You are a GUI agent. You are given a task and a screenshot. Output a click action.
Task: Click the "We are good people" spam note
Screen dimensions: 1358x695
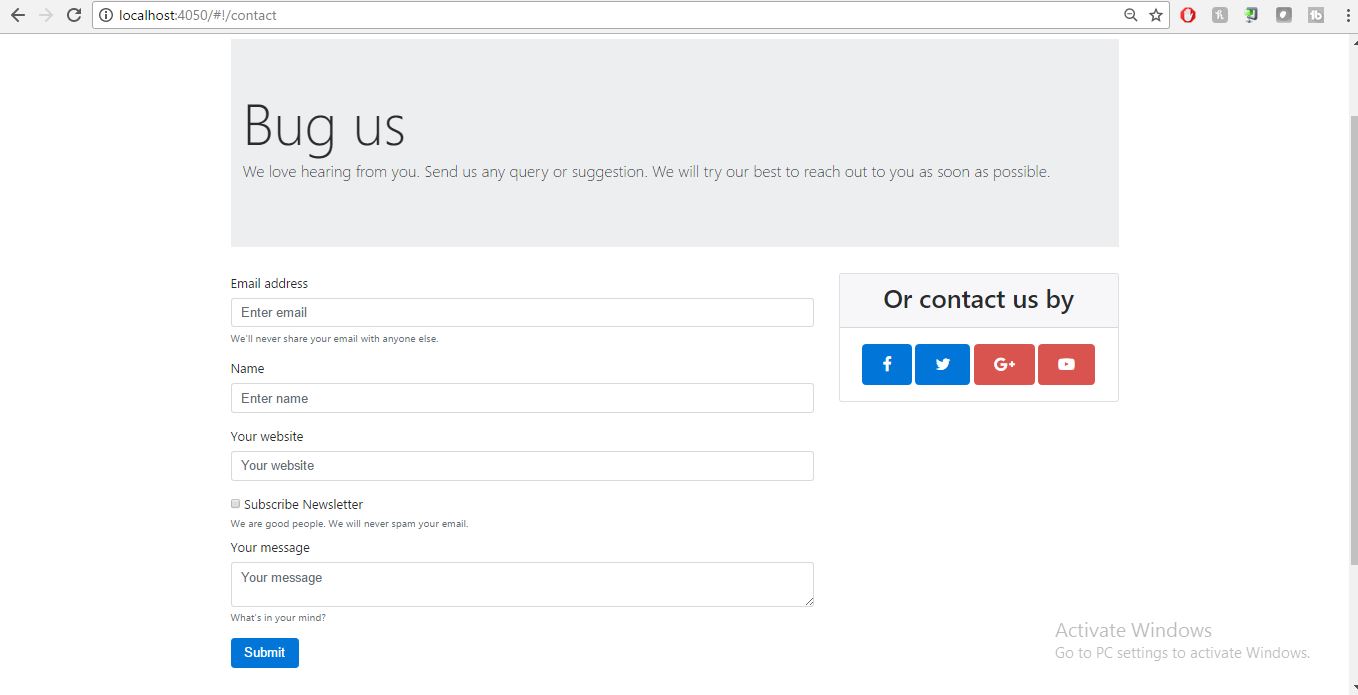click(x=349, y=524)
